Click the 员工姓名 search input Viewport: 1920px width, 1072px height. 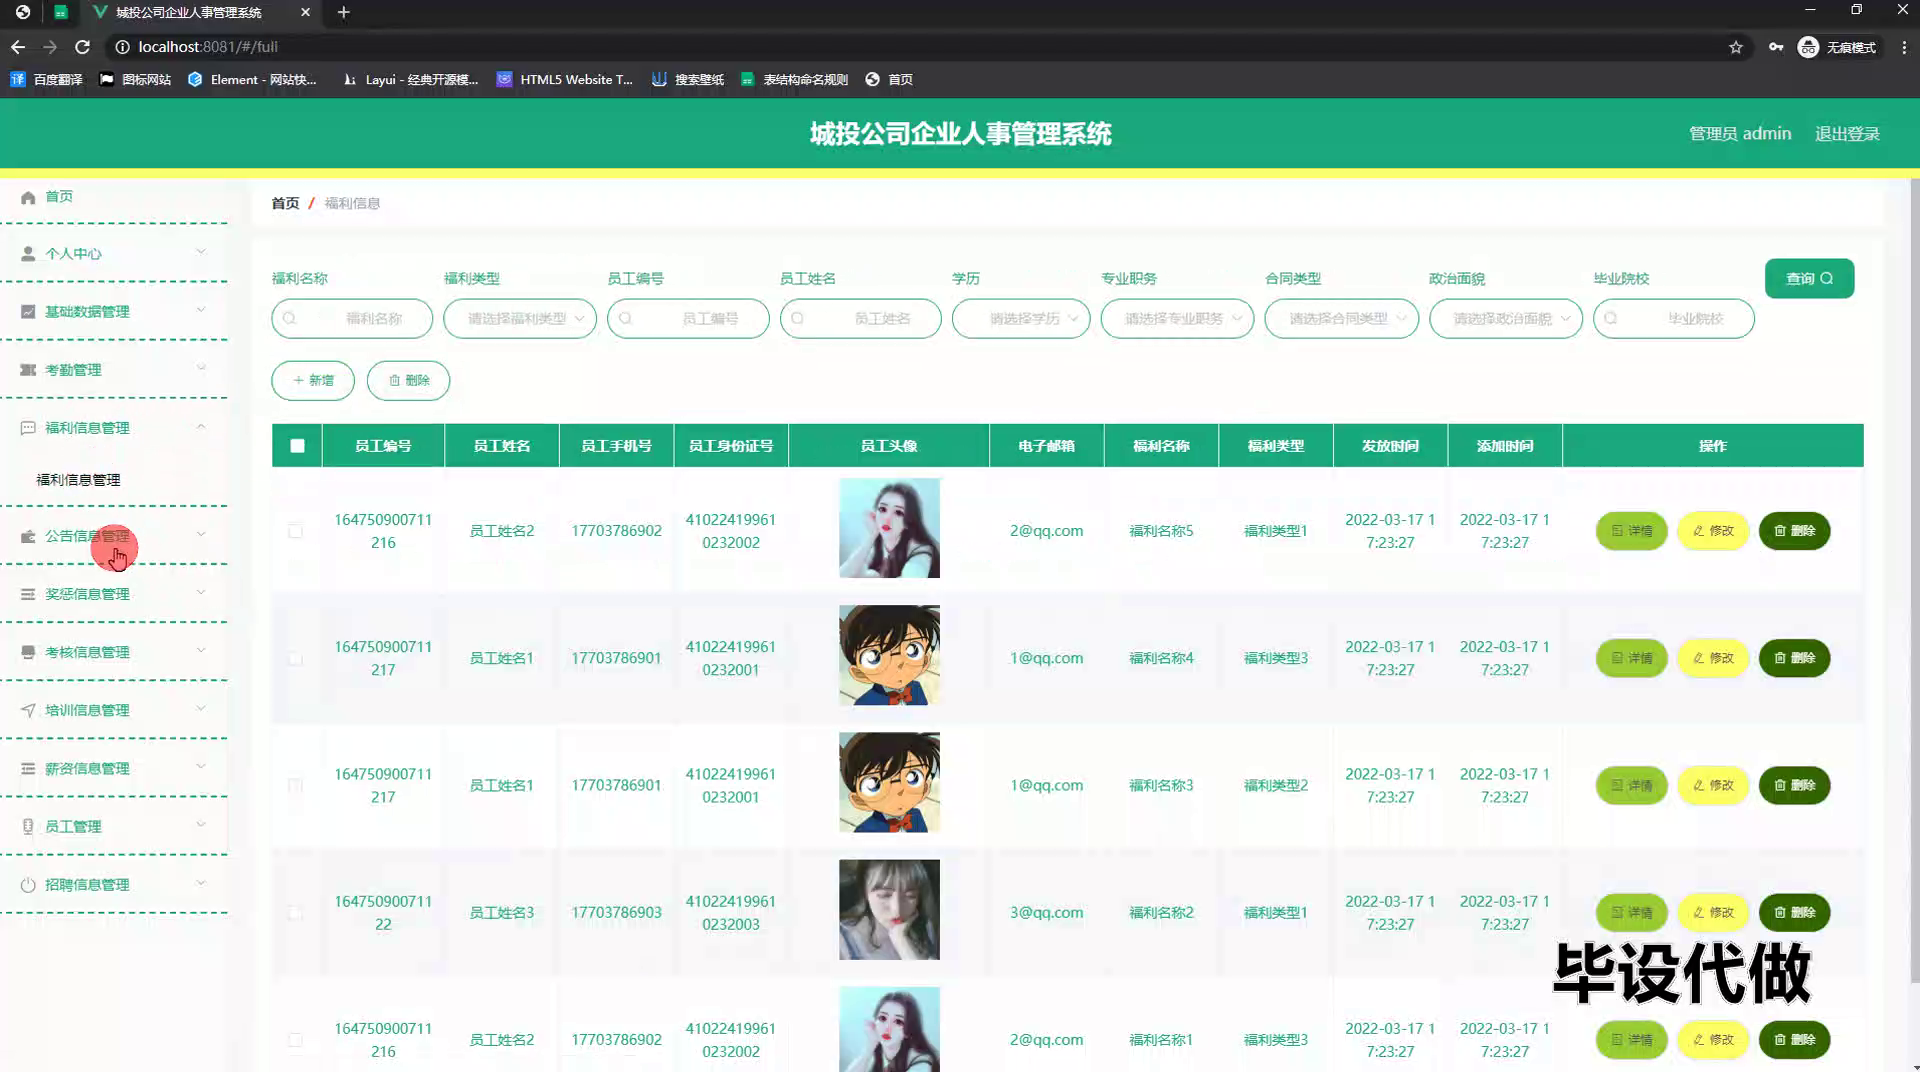click(860, 319)
